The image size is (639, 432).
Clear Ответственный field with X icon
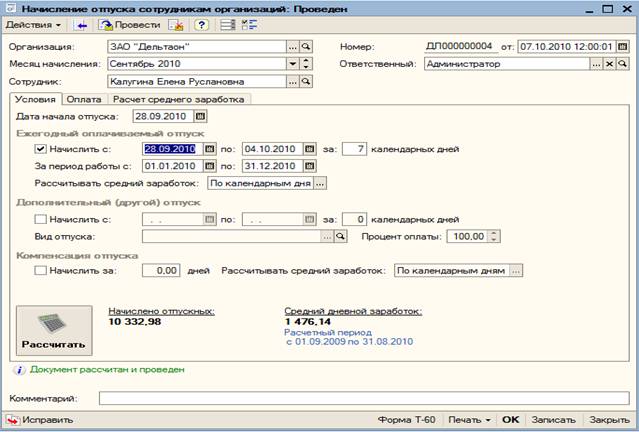click(x=609, y=63)
